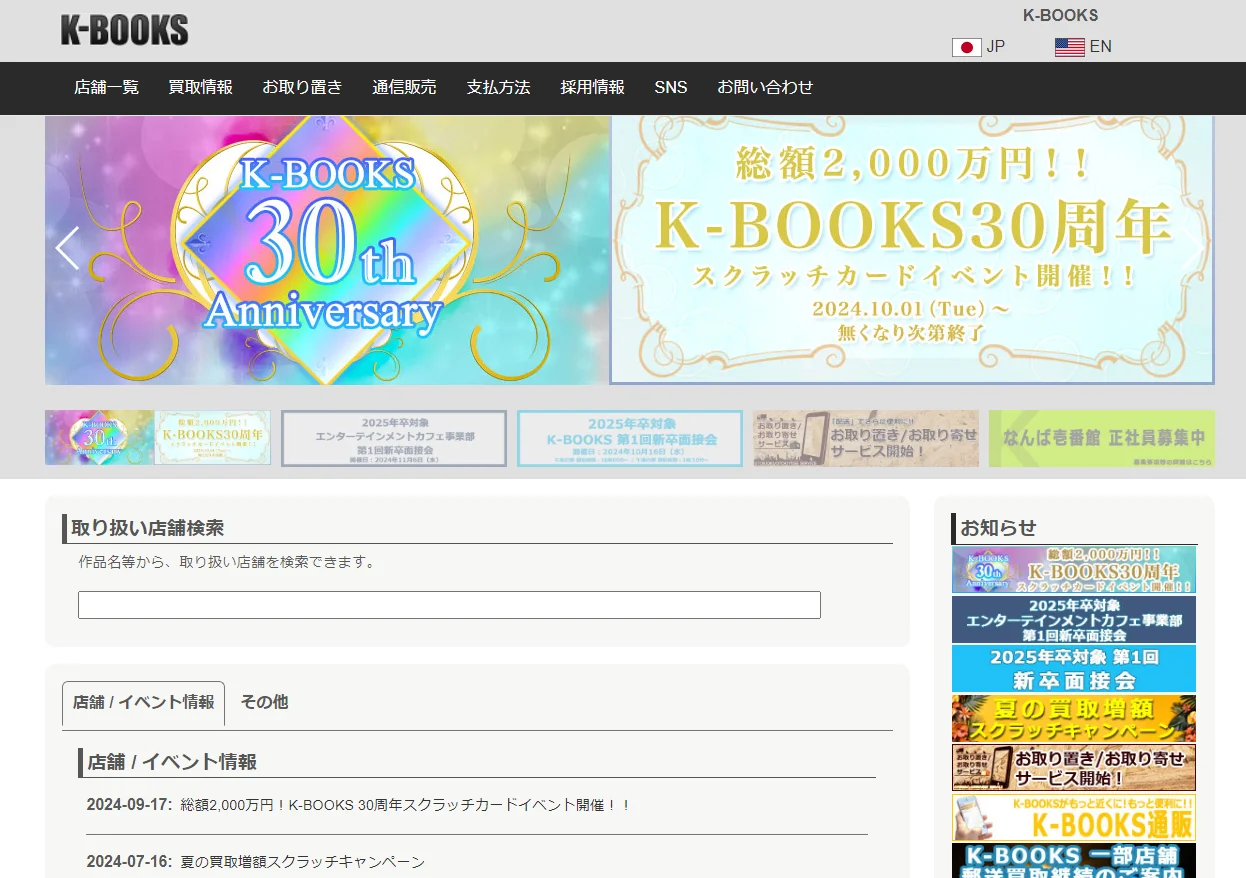Open 通信販売 menu item
Viewport: 1246px width, 878px height.
(x=404, y=87)
